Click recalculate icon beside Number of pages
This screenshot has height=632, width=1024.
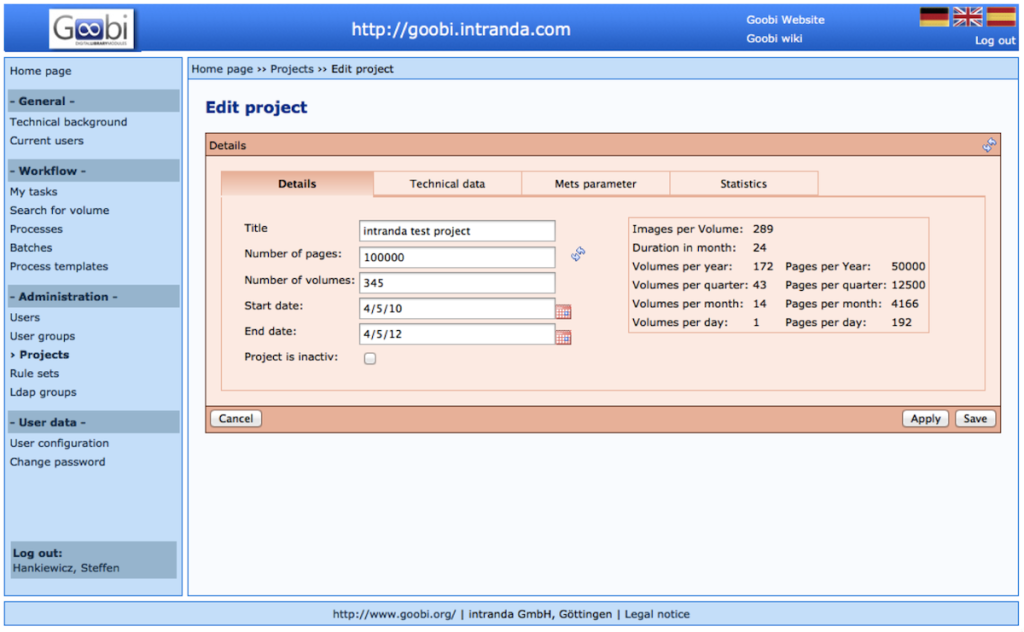578,254
